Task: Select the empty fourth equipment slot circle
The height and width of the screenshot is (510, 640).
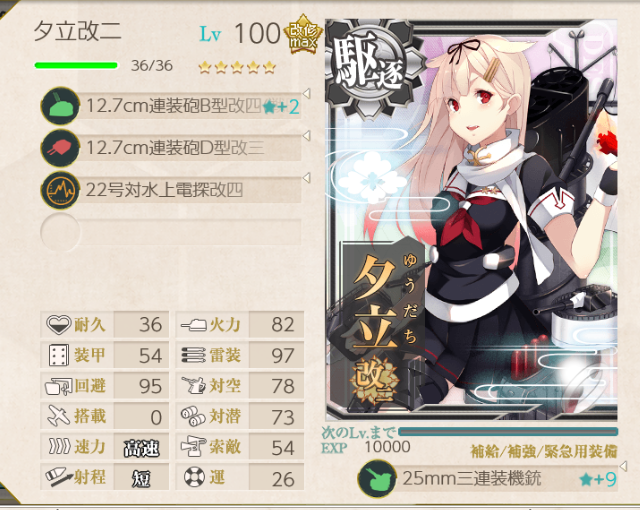Action: point(60,232)
